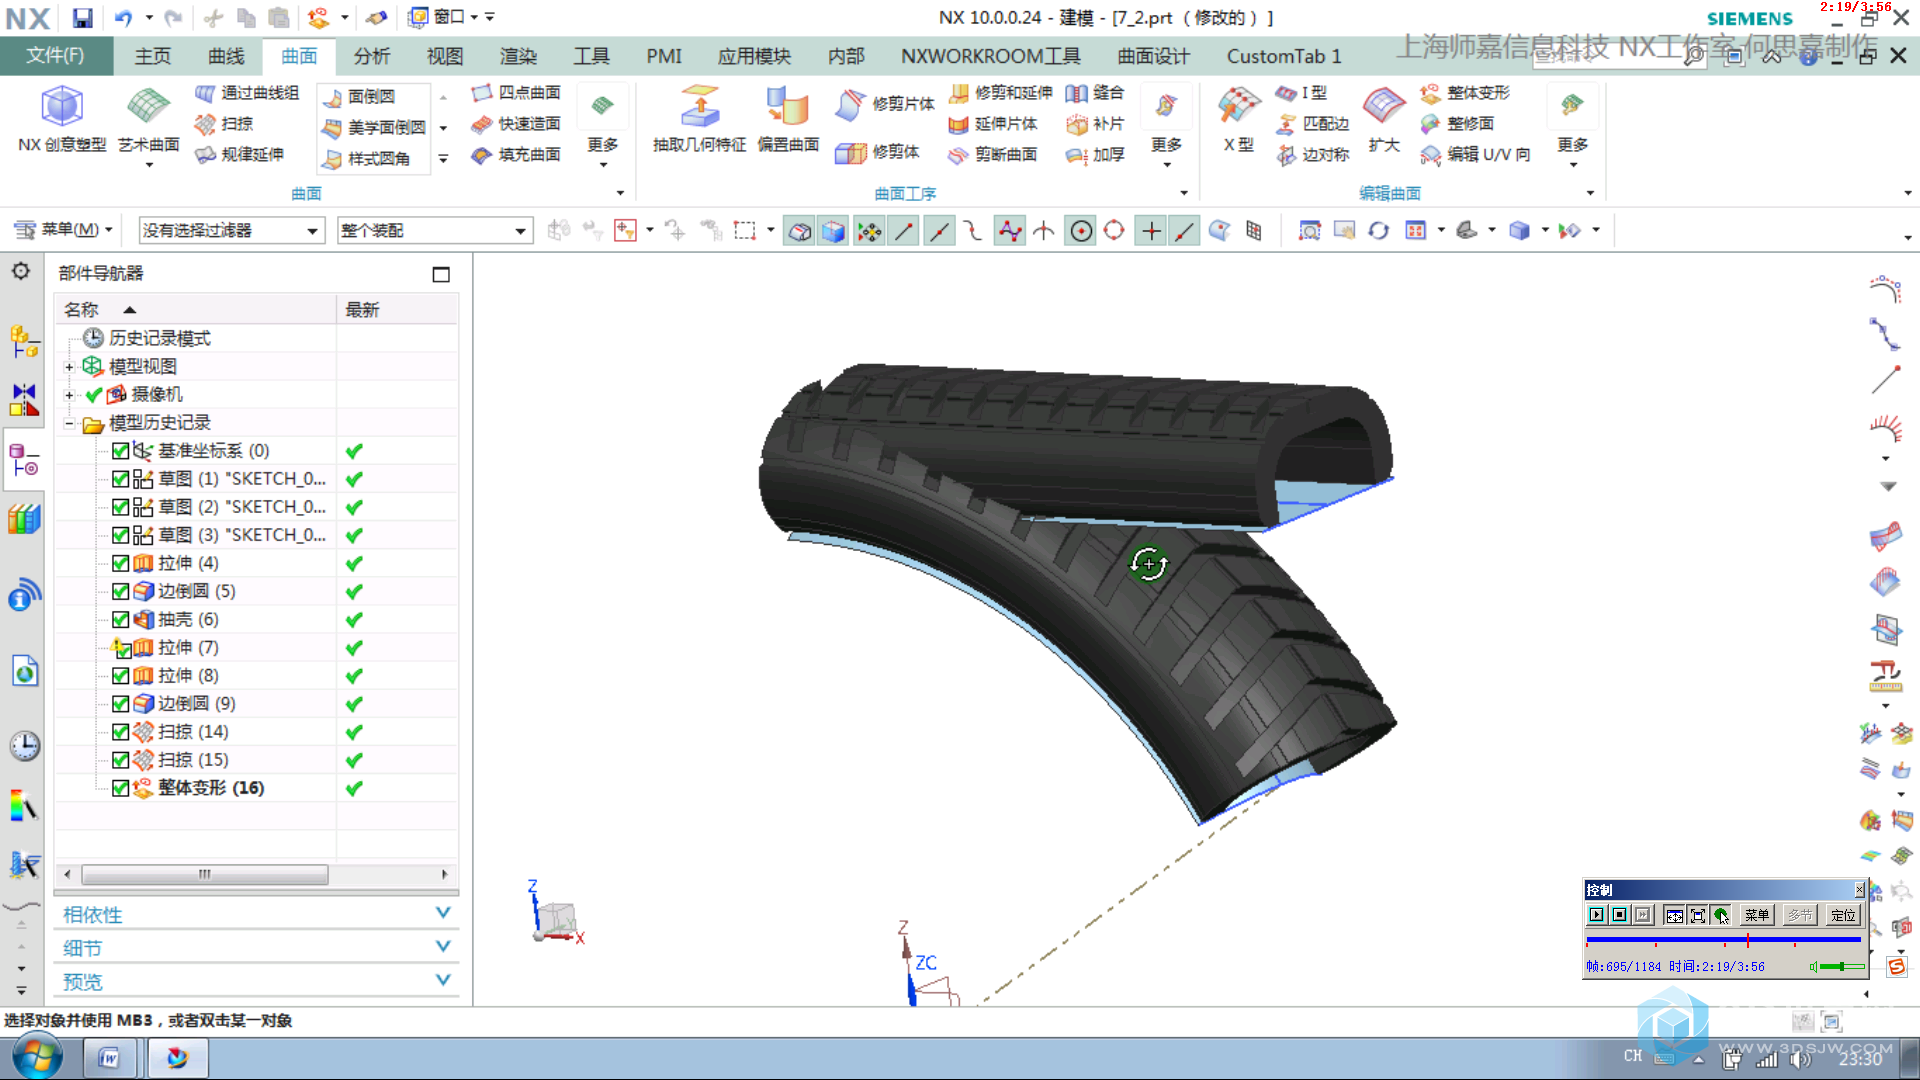Select 修剪和延伸 tool

pos(1000,93)
